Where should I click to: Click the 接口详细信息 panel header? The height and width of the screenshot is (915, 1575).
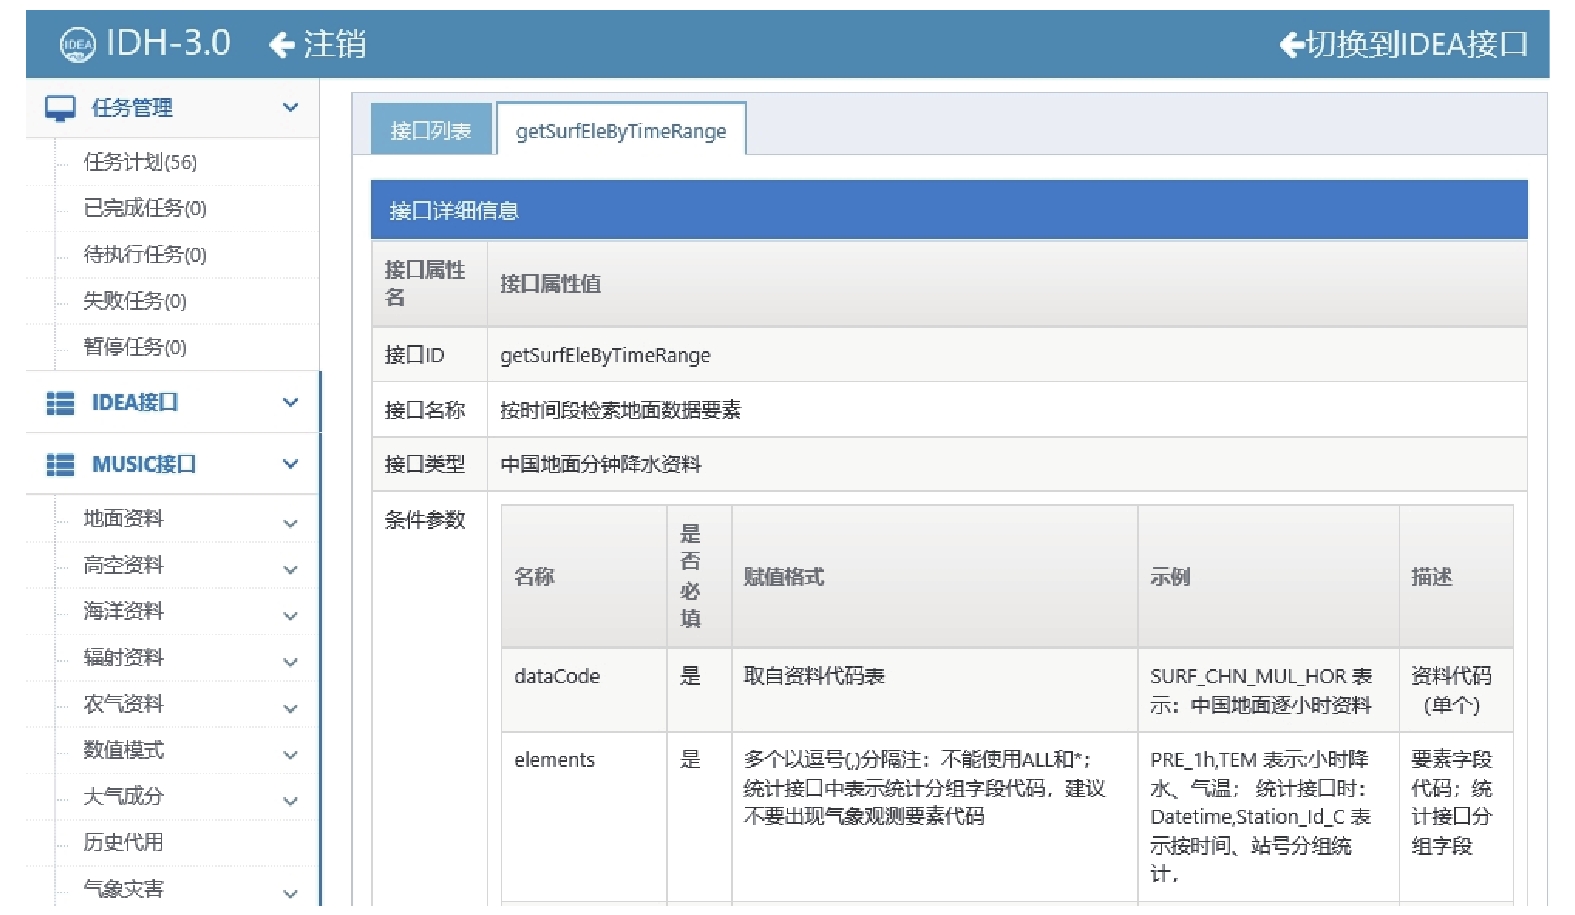click(949, 210)
